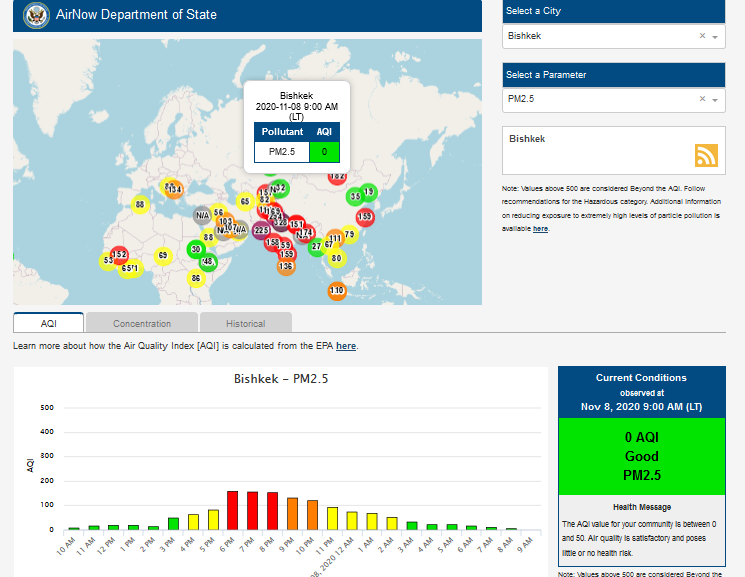Image resolution: width=745 pixels, height=577 pixels.
Task: Follow the EPA 'here' link about AQI calculation
Action: pos(345,346)
